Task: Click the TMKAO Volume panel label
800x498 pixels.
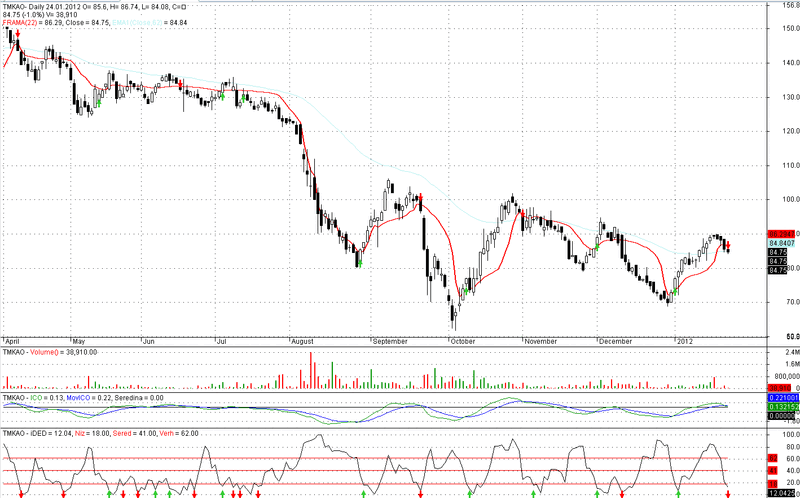Action: click(28, 353)
